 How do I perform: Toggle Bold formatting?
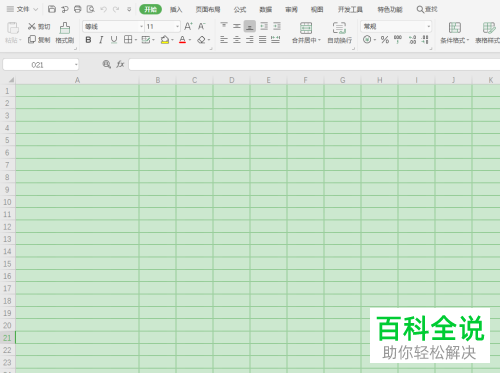coord(88,40)
